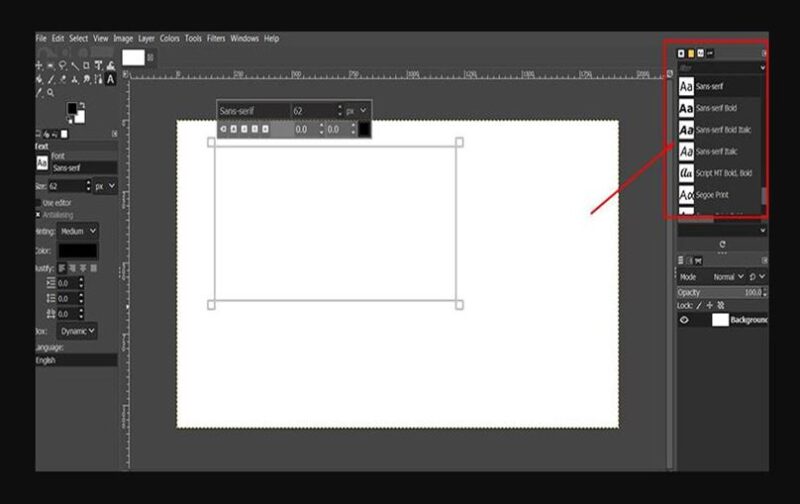800x504 pixels.
Task: Open the Windows menu
Action: (x=244, y=38)
